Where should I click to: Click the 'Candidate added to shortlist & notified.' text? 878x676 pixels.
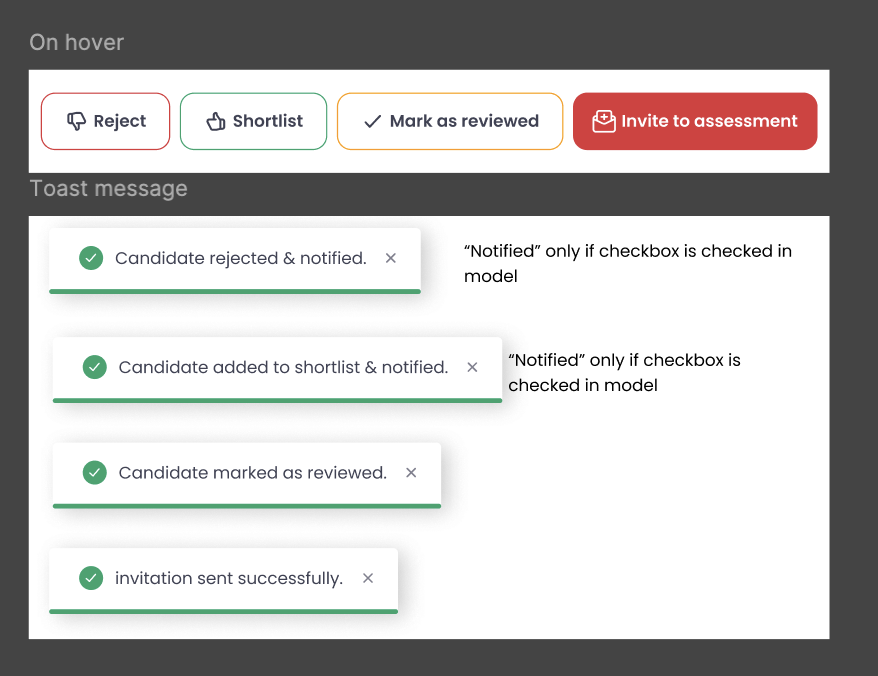[283, 367]
